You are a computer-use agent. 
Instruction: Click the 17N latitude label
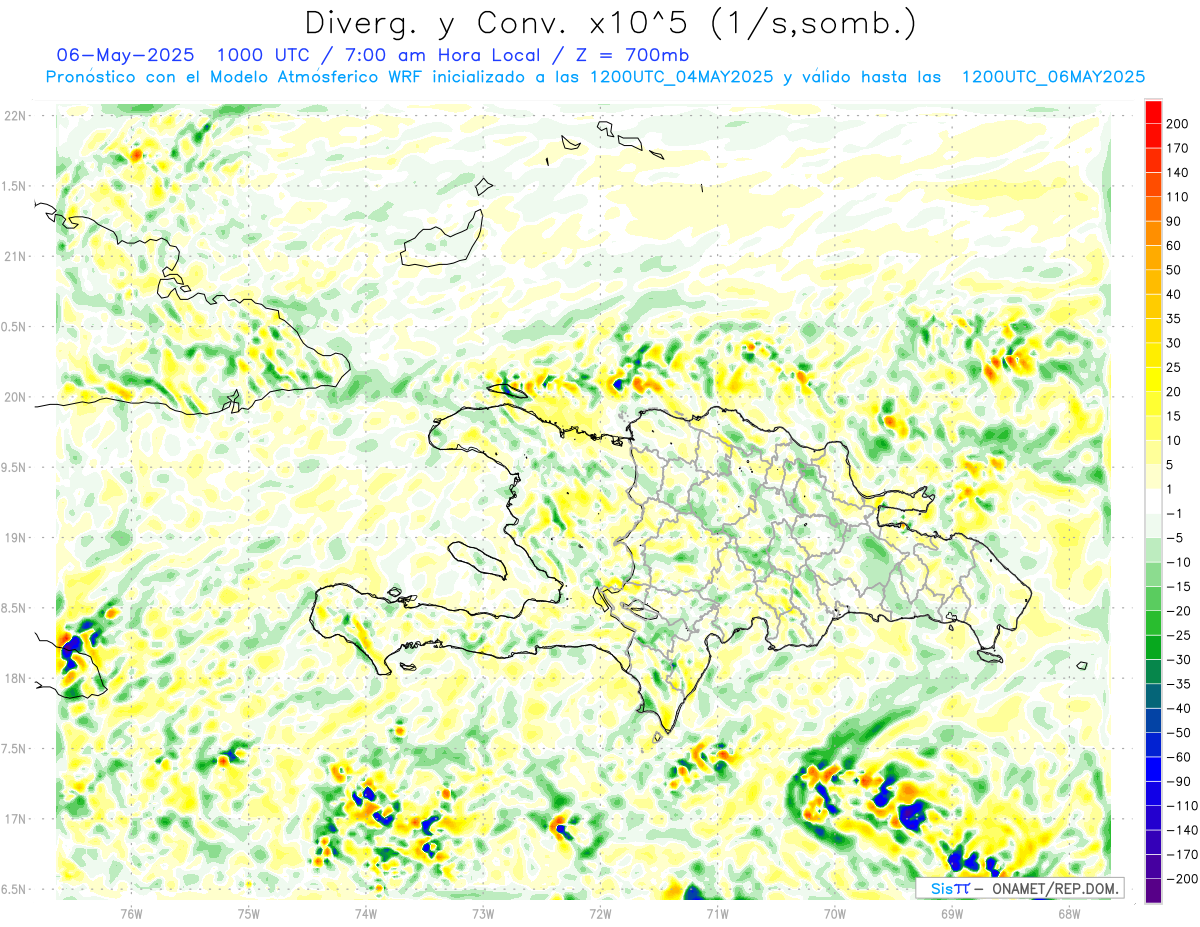click(14, 820)
